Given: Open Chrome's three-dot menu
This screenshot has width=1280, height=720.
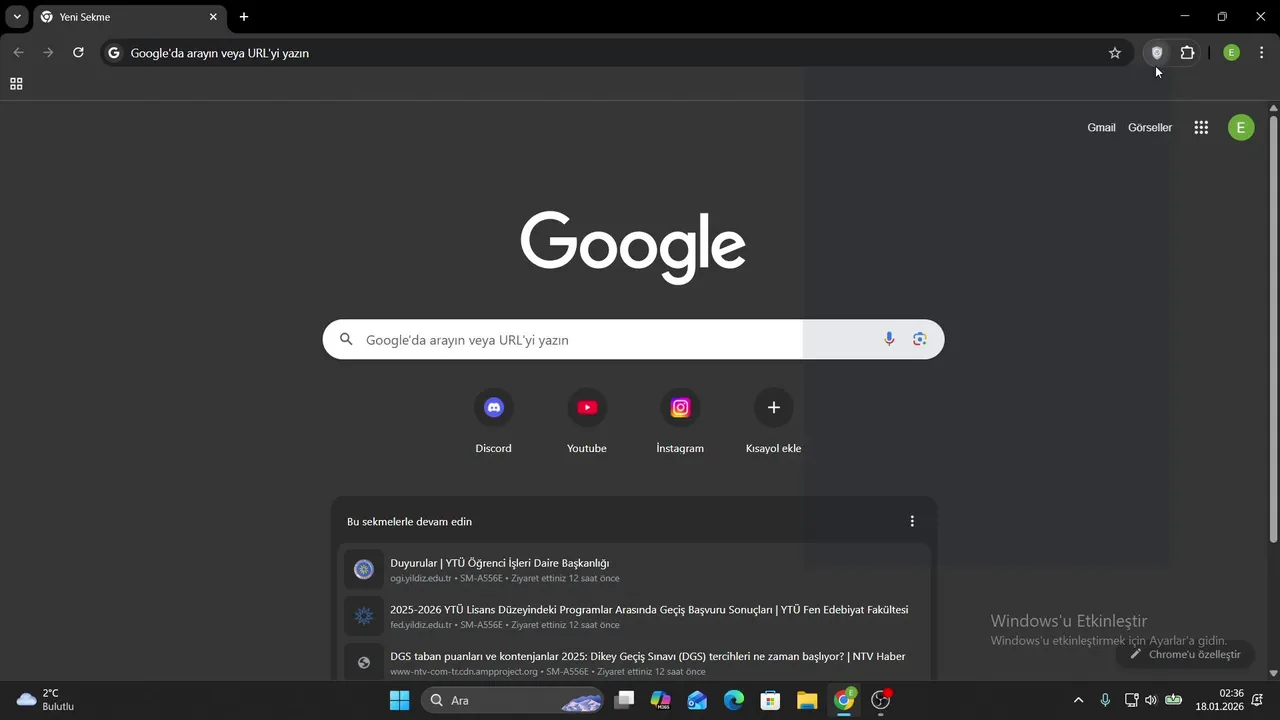Looking at the screenshot, I should coord(1262,53).
